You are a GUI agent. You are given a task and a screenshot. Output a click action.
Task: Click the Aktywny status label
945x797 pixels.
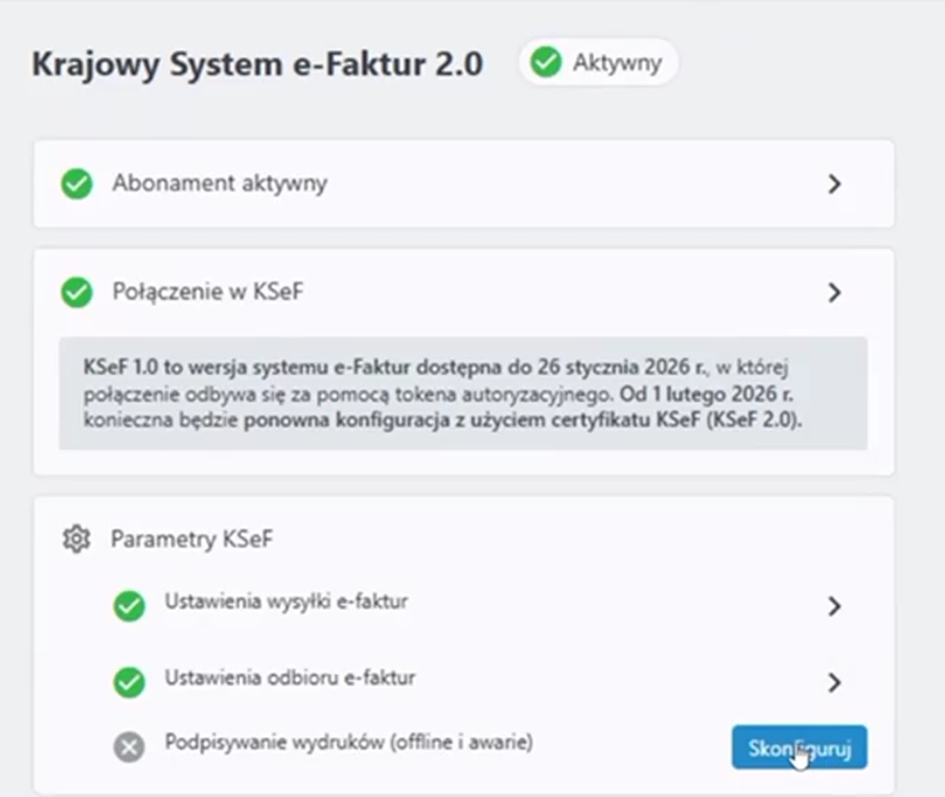(617, 63)
